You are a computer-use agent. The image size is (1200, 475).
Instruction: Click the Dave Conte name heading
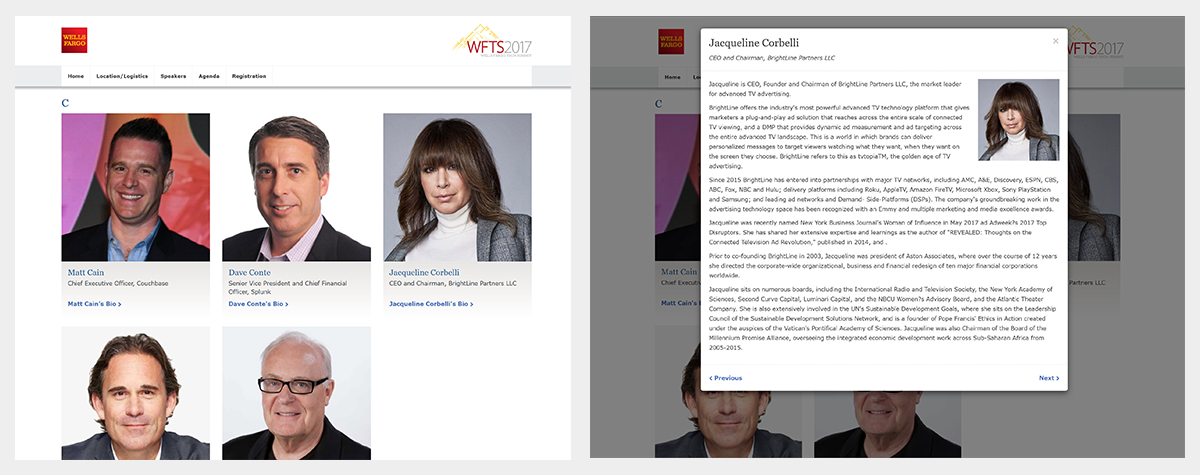252,272
